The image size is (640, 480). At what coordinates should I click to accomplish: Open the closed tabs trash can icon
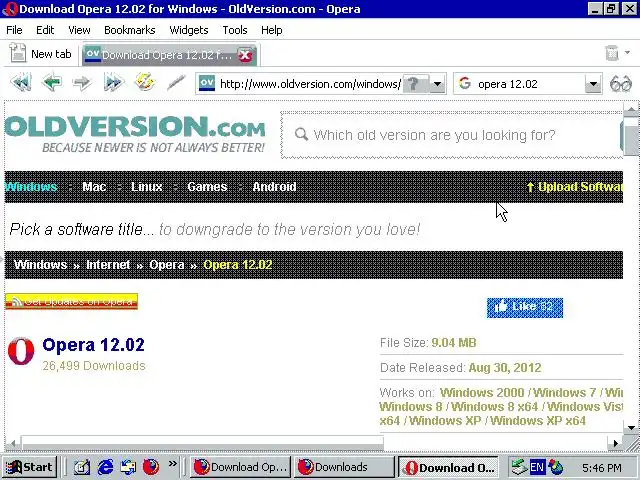click(611, 53)
